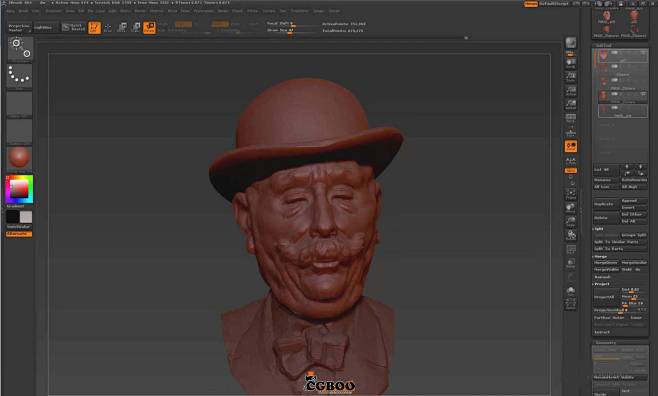Screen dimensions: 658x396
Task: Toggle the Rgb button
Action: click(183, 24)
